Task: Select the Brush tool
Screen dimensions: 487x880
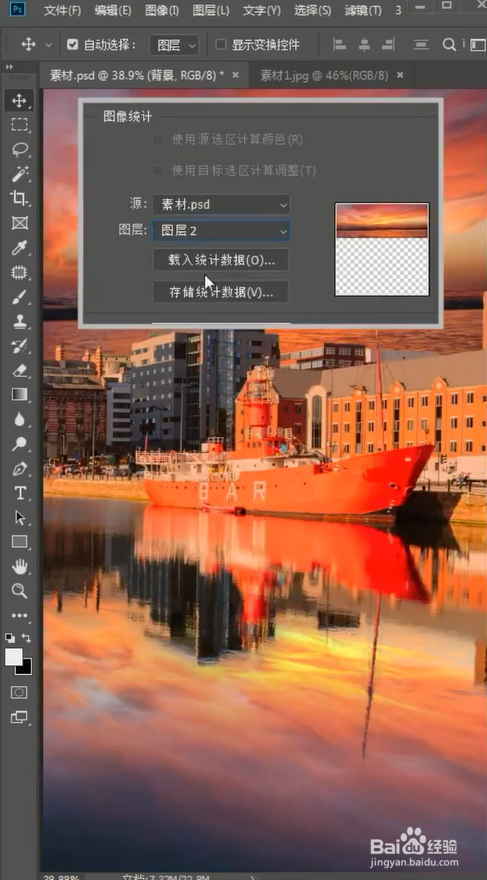Action: [20, 297]
